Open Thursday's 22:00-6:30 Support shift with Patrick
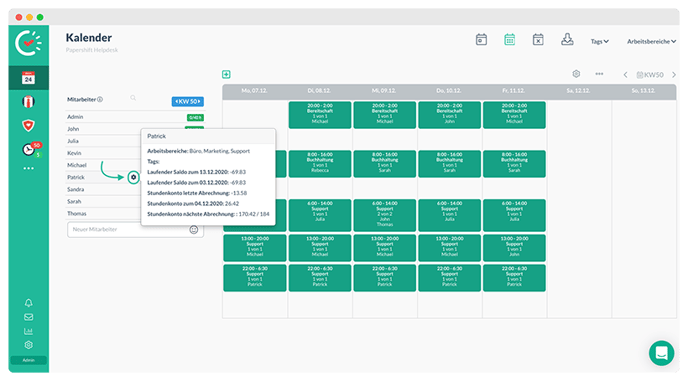 tap(449, 277)
